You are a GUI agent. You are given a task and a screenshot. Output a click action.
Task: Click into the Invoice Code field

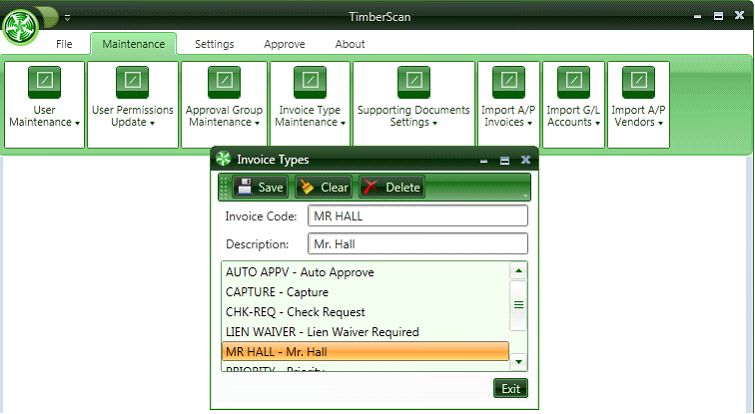[x=417, y=216]
